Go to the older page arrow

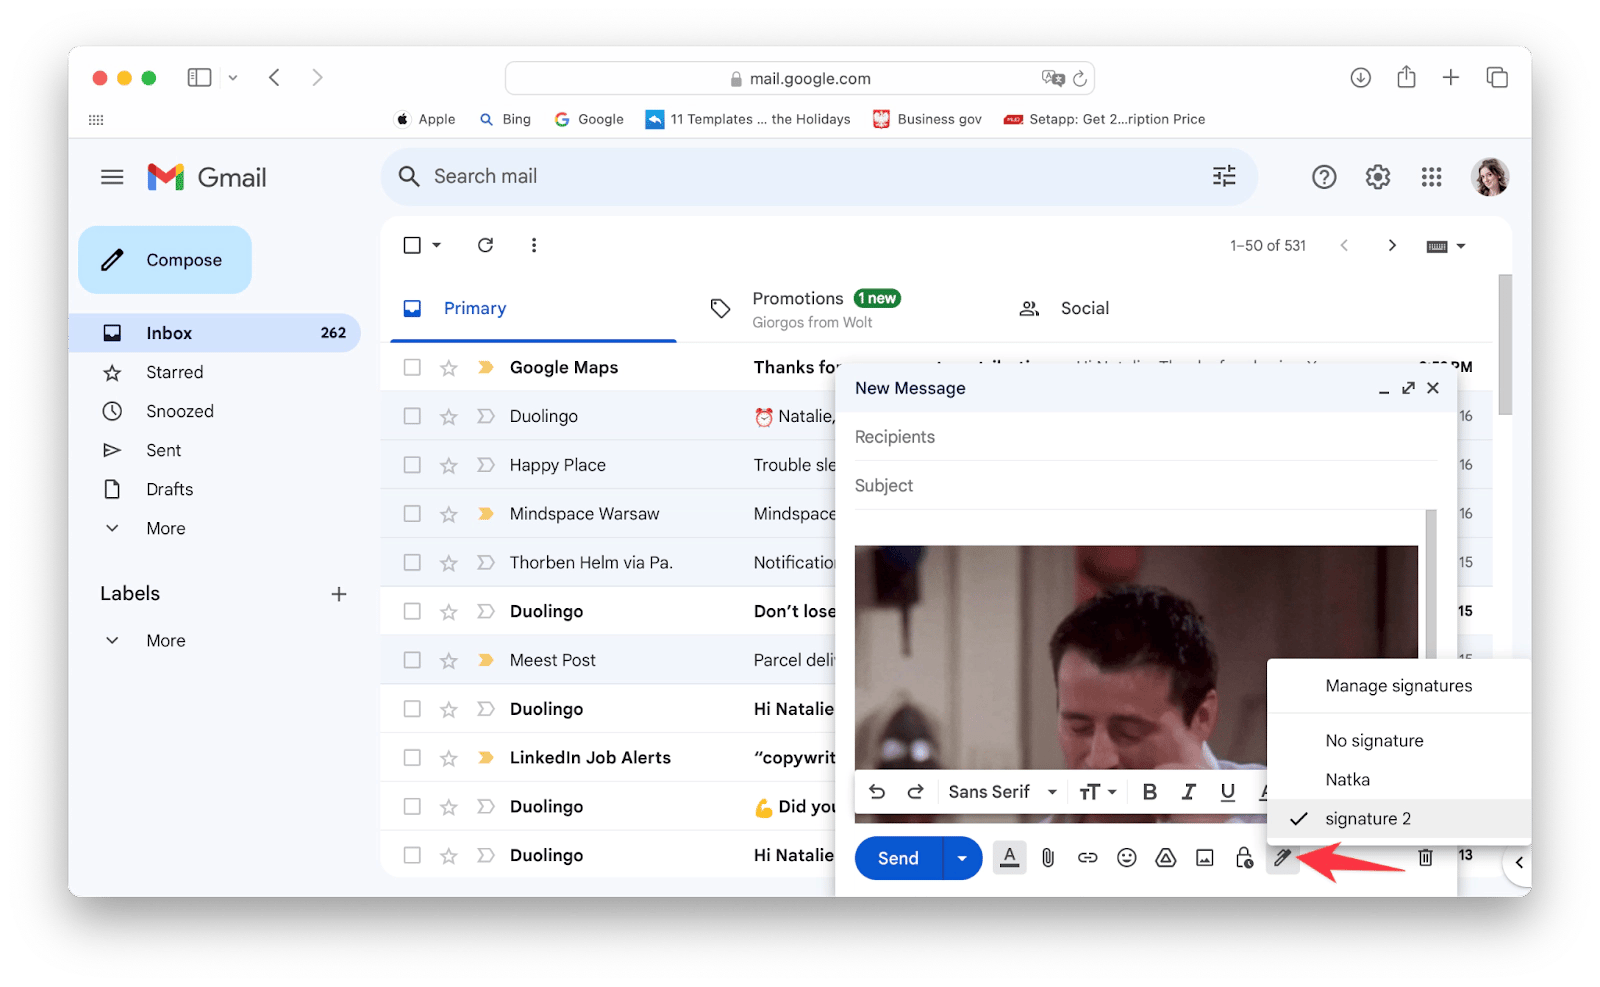[x=1392, y=246]
